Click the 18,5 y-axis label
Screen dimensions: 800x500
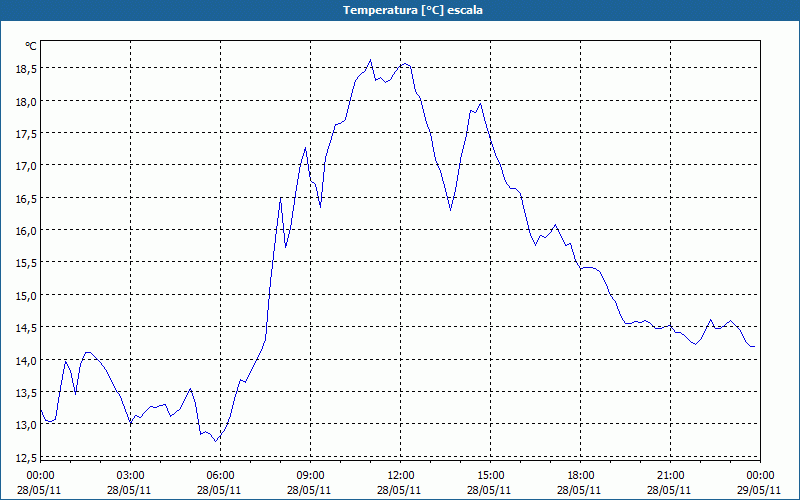click(26, 68)
